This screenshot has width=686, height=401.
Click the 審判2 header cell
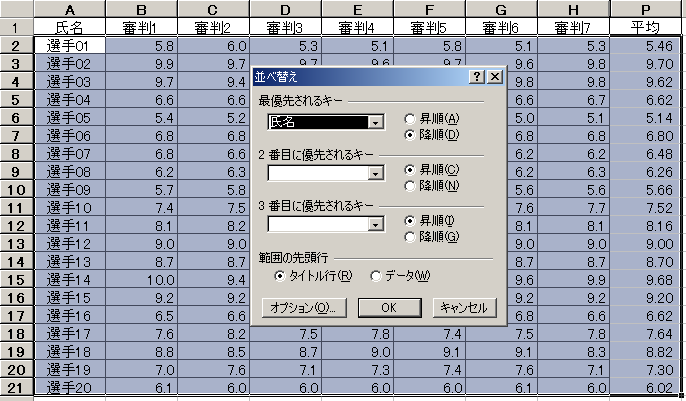click(x=214, y=28)
